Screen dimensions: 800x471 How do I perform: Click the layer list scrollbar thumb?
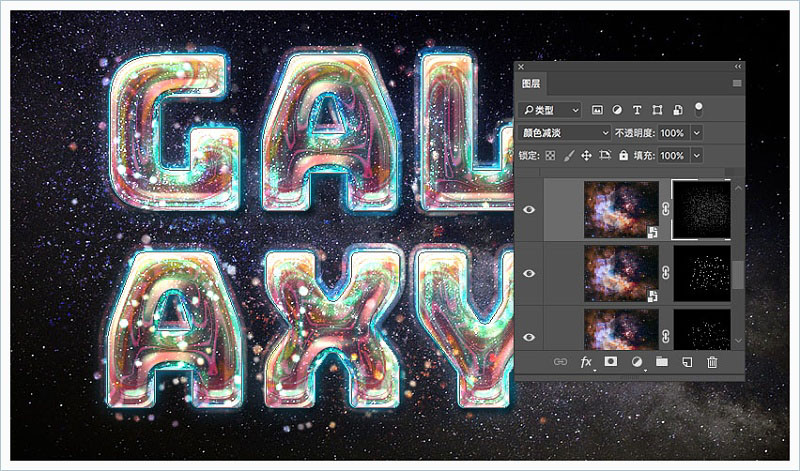click(x=738, y=275)
